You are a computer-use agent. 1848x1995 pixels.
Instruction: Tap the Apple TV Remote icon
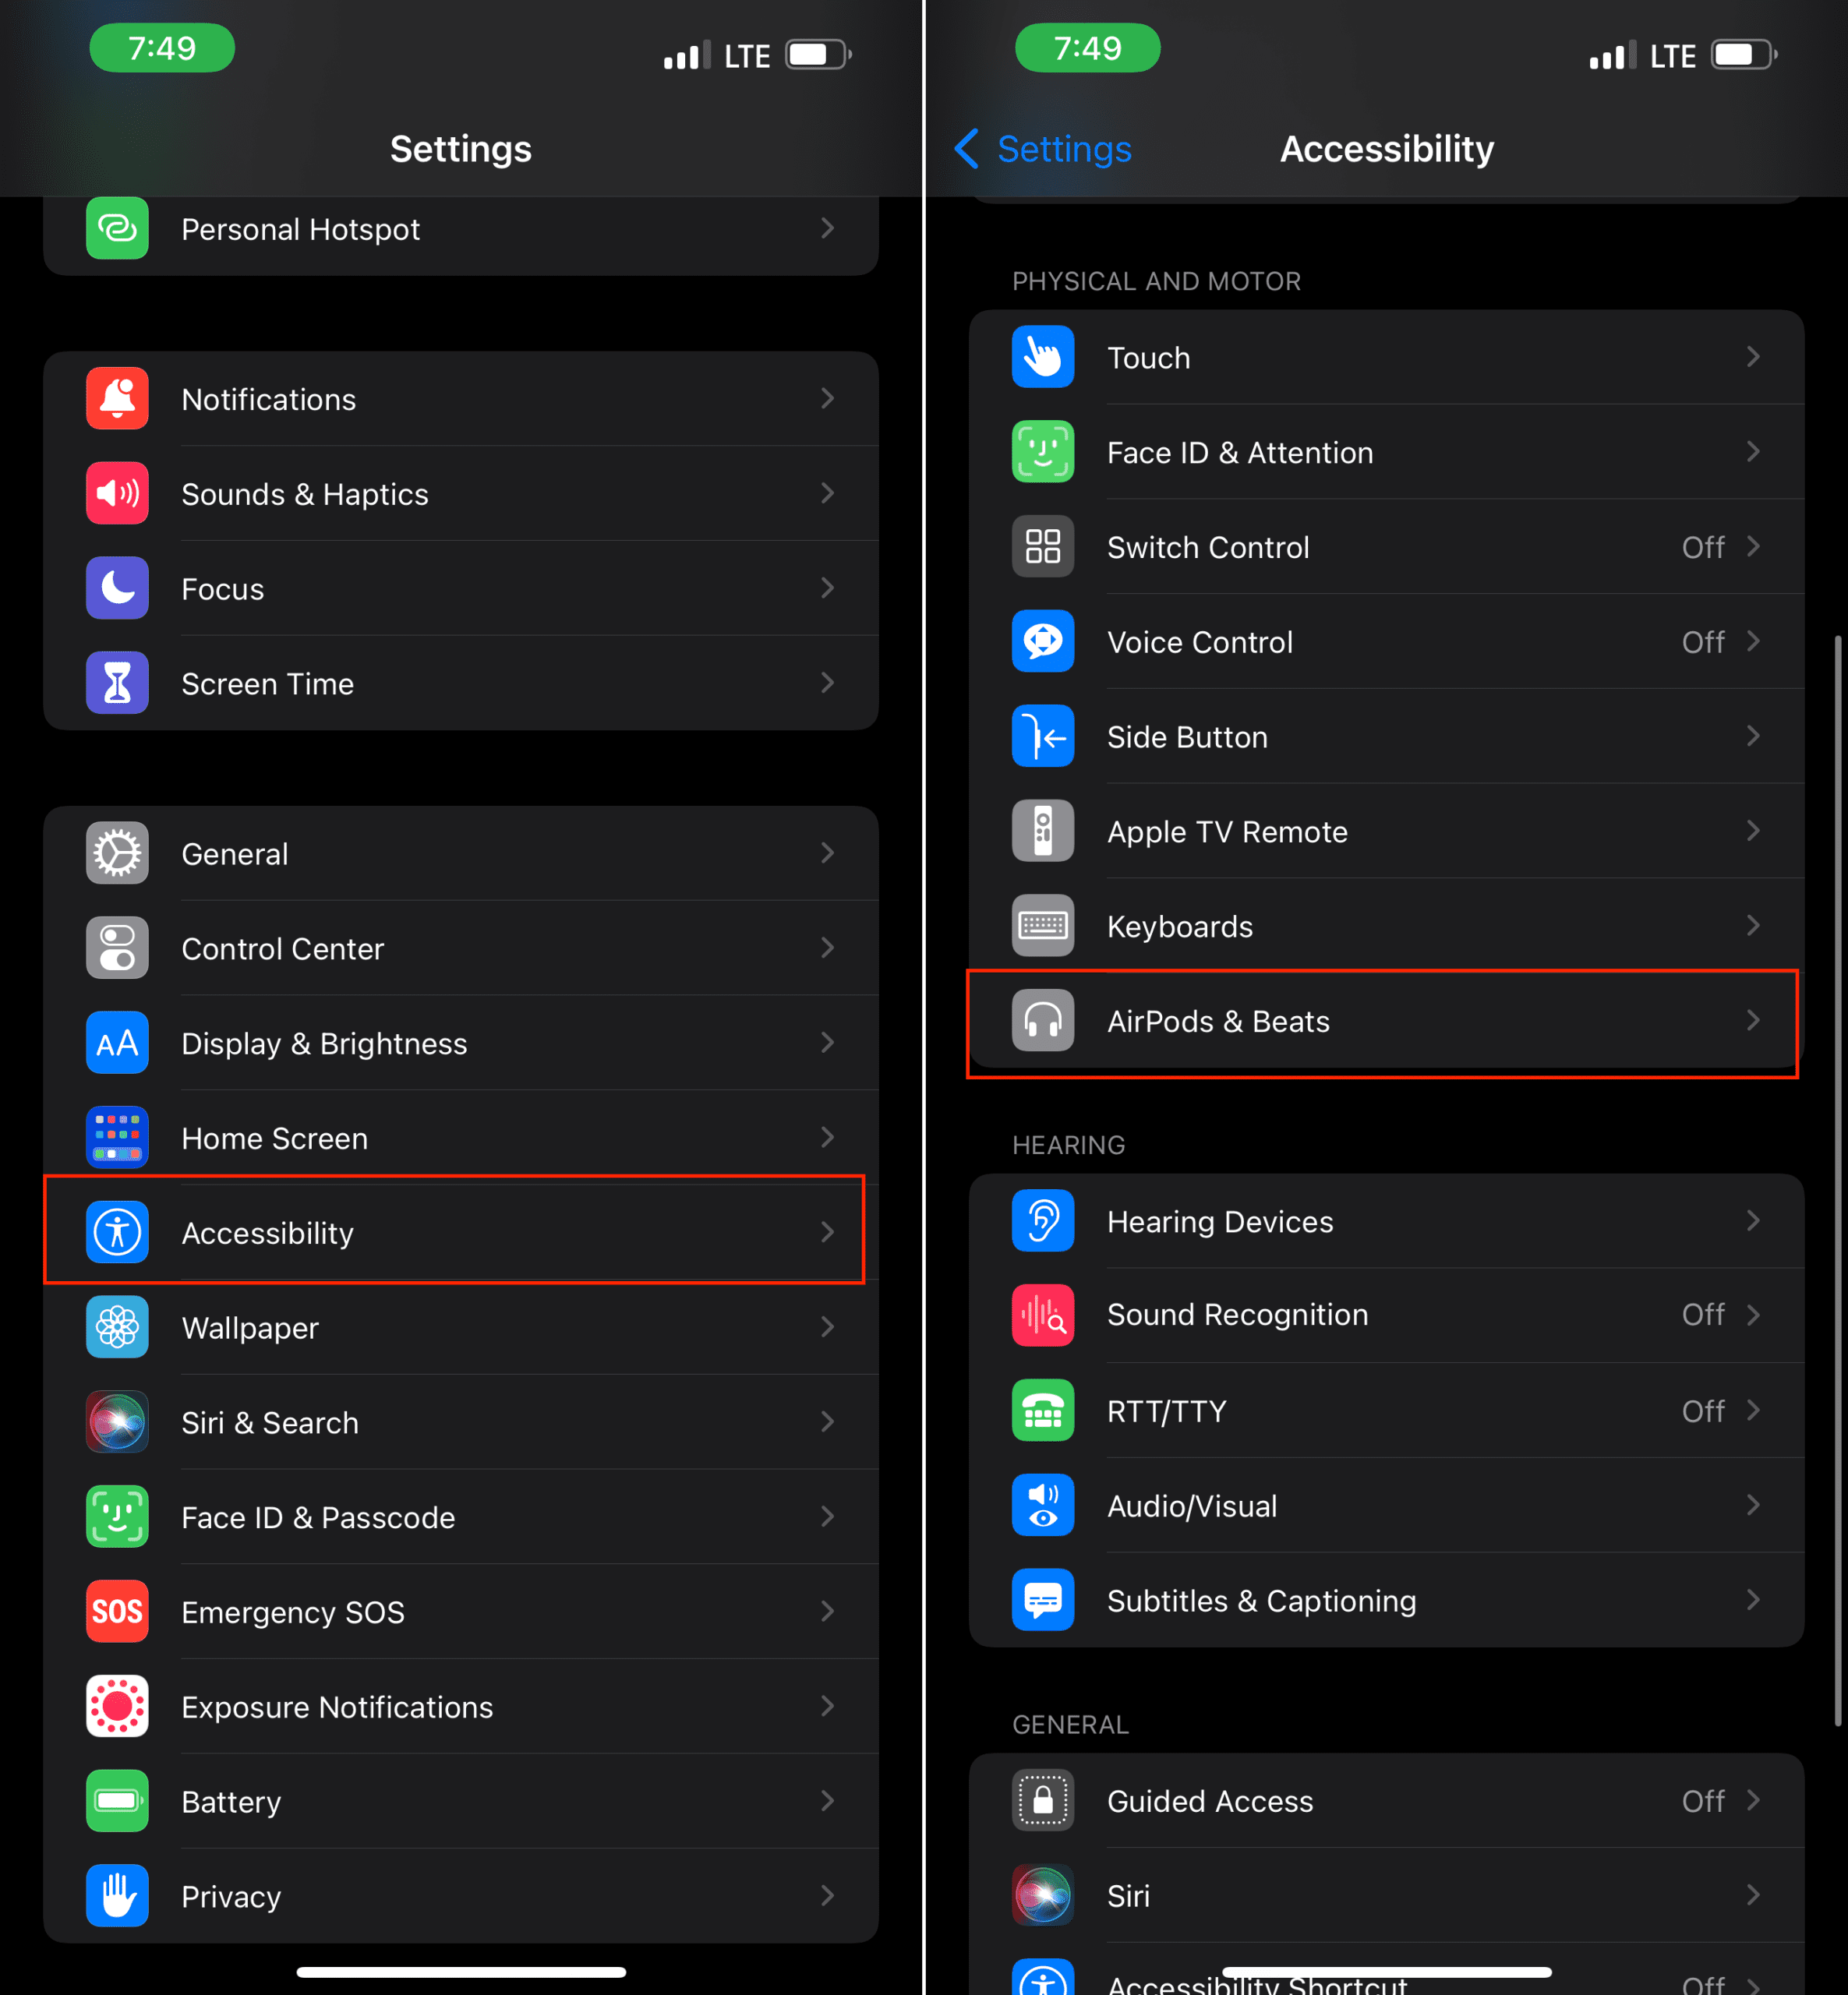[1043, 831]
